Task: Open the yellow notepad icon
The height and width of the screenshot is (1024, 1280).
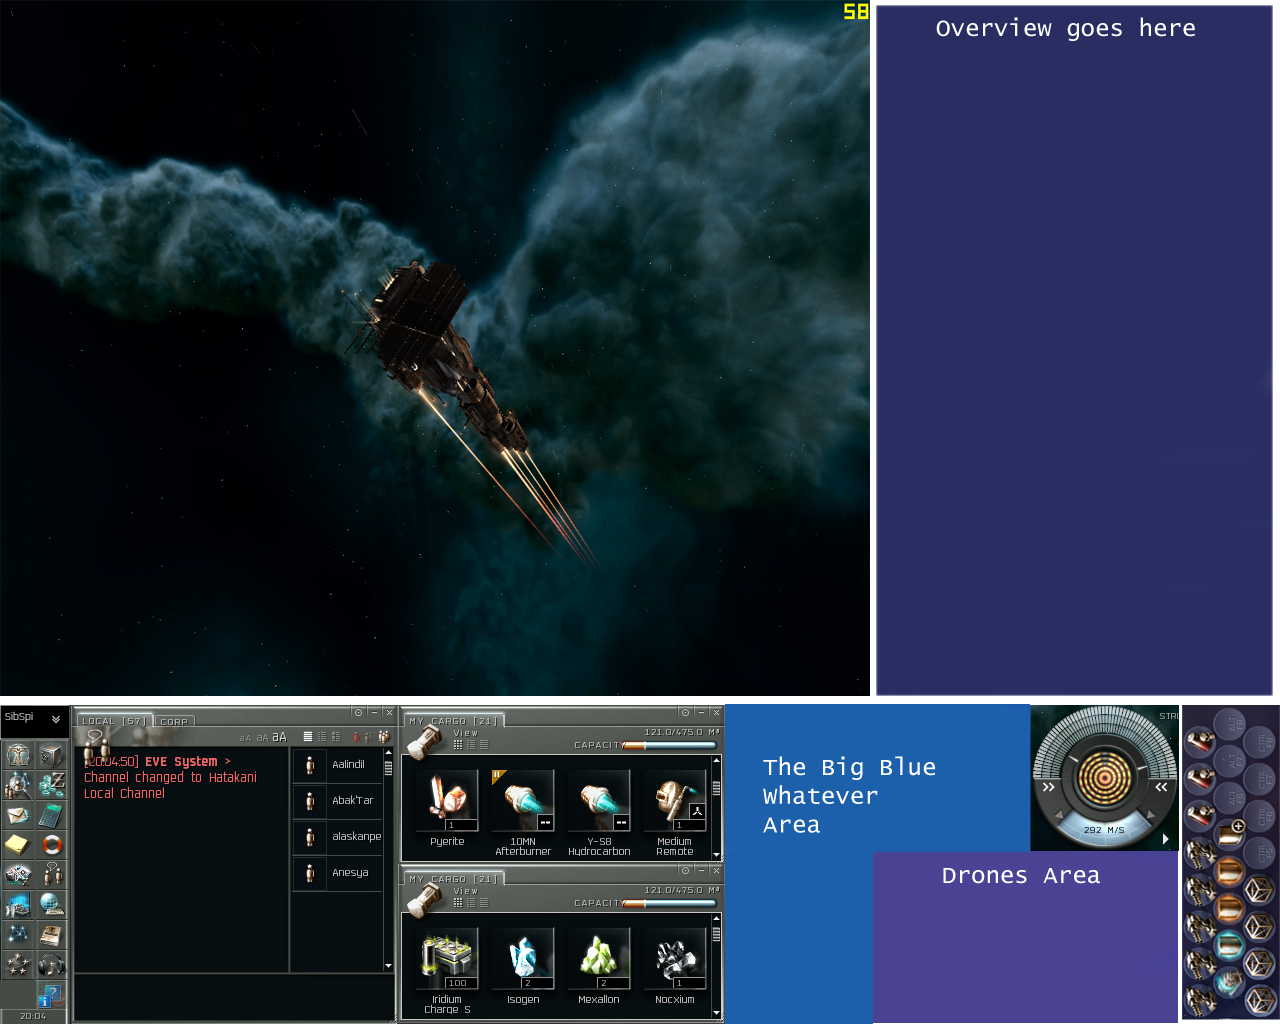Action: (18, 845)
